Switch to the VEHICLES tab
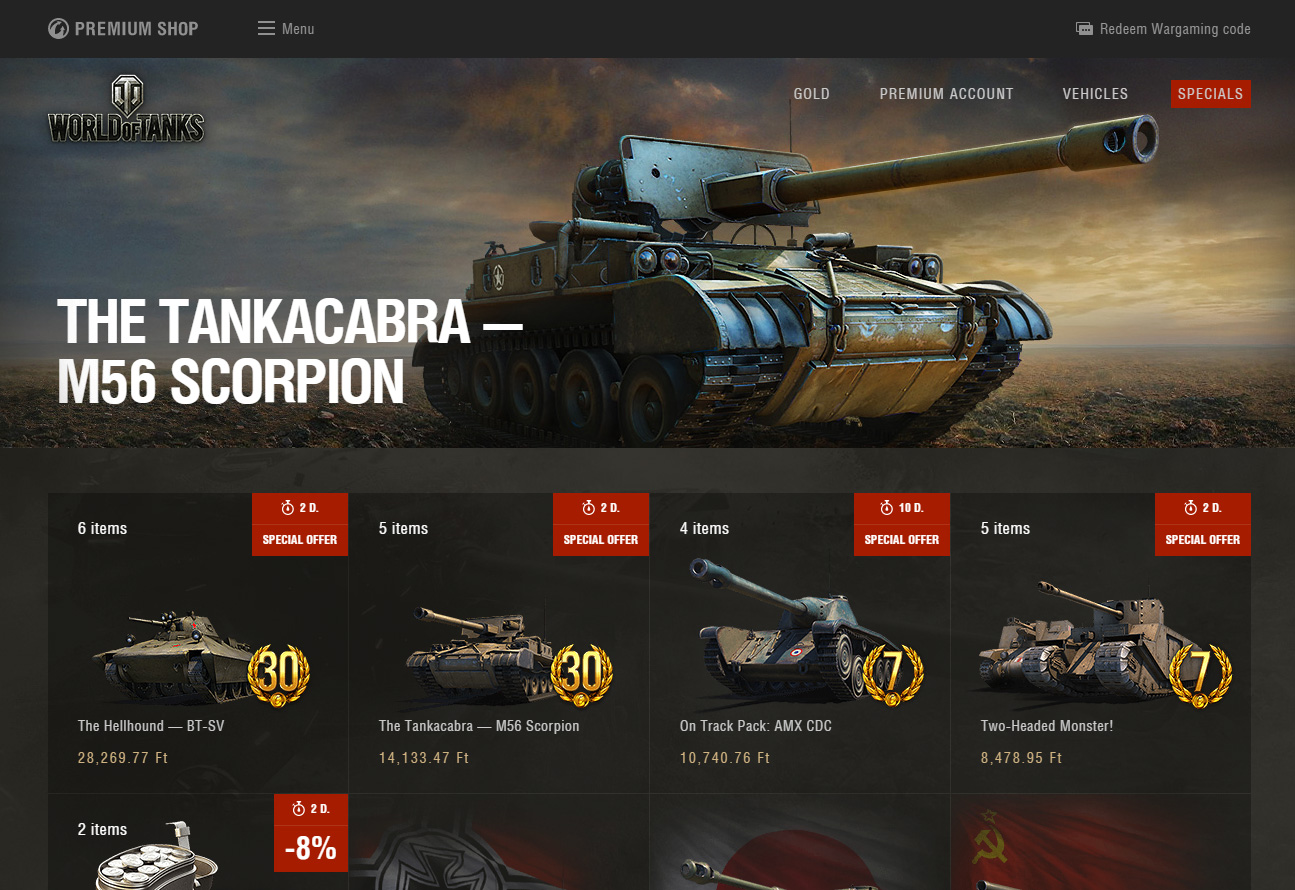1295x890 pixels. 1095,94
